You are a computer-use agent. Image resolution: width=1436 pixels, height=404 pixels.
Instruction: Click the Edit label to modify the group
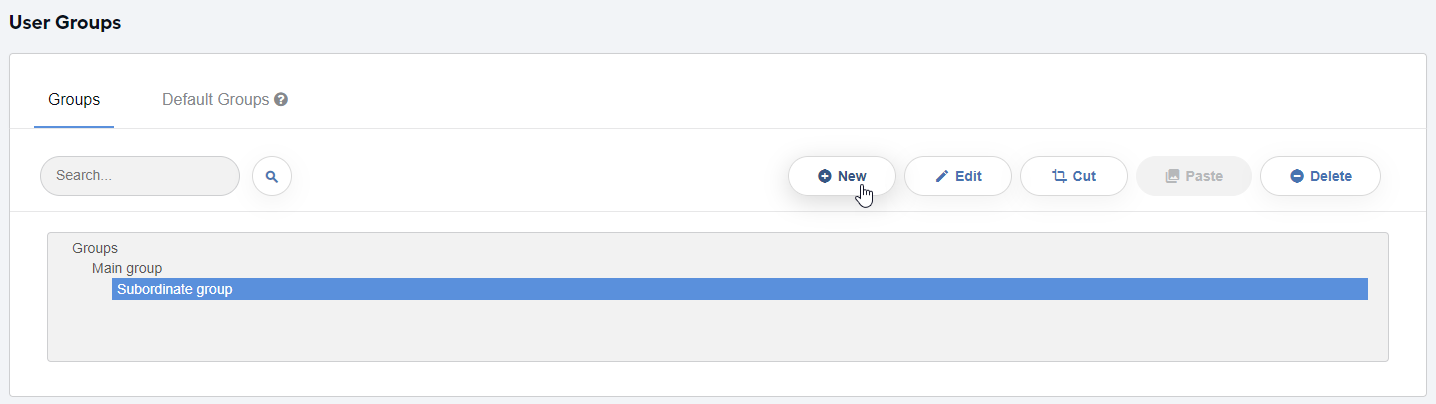(x=968, y=176)
